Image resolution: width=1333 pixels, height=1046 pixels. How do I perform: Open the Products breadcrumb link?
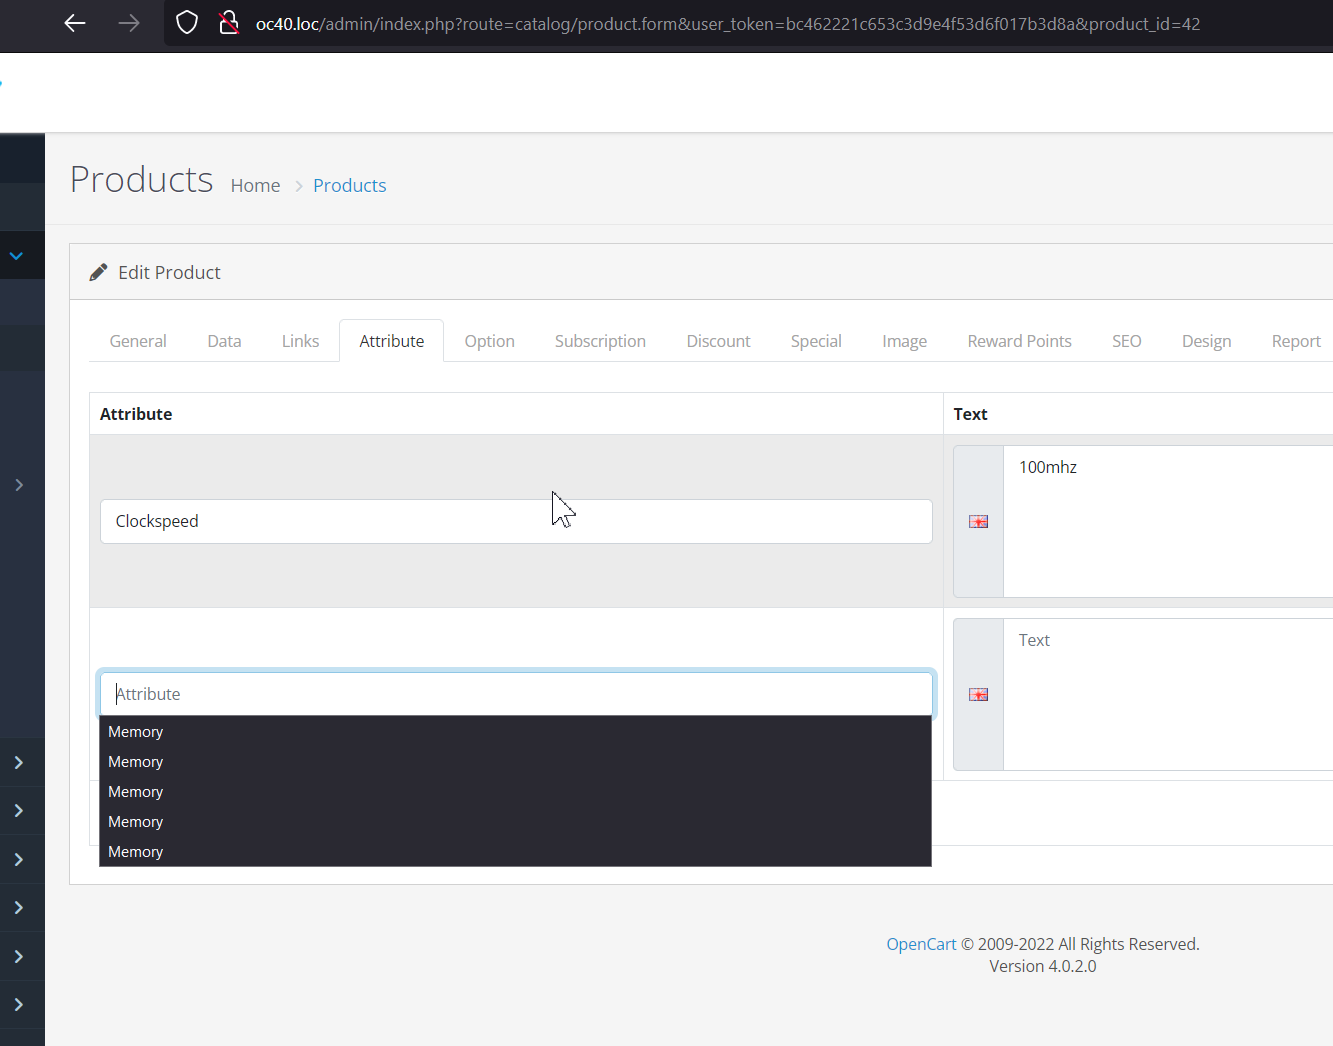tap(349, 185)
